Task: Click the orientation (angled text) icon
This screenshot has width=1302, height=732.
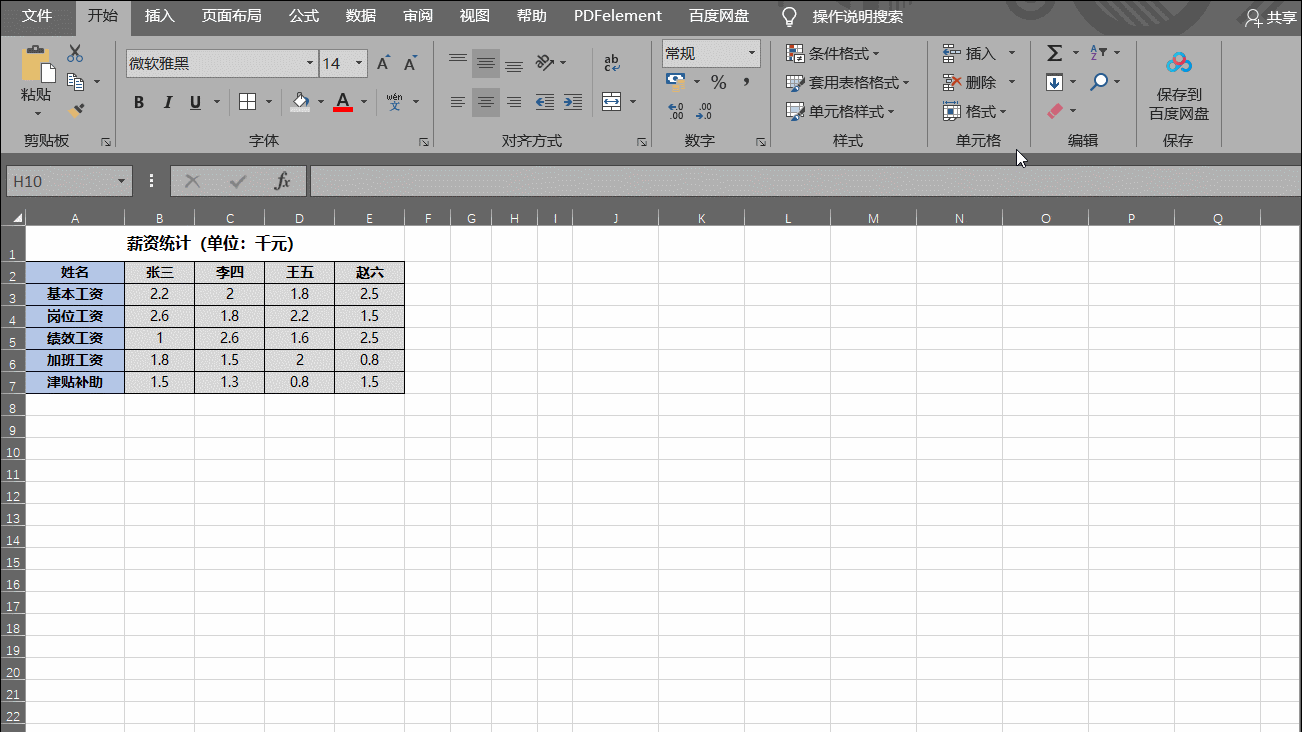Action: pos(545,63)
